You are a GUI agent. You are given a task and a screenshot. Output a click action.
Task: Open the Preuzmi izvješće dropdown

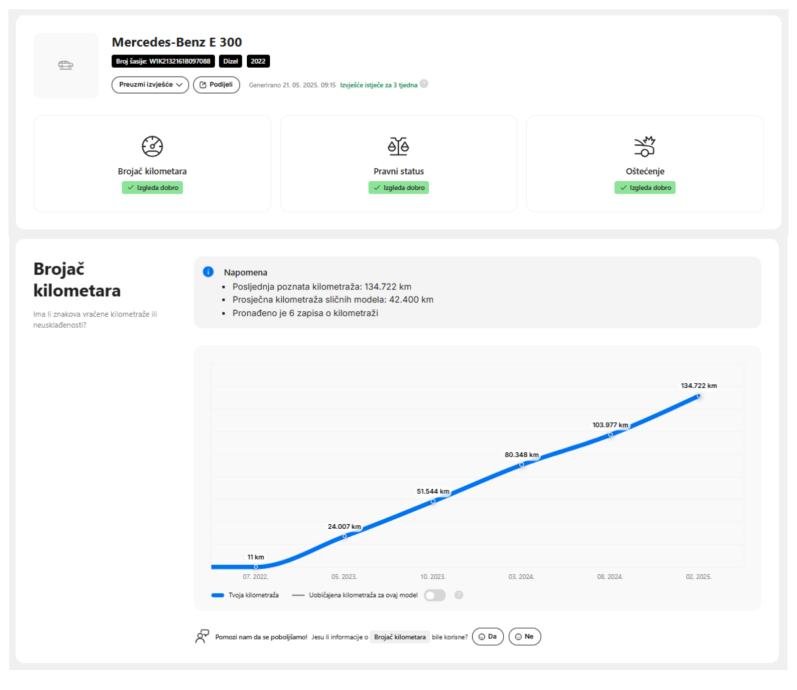pyautogui.click(x=150, y=85)
